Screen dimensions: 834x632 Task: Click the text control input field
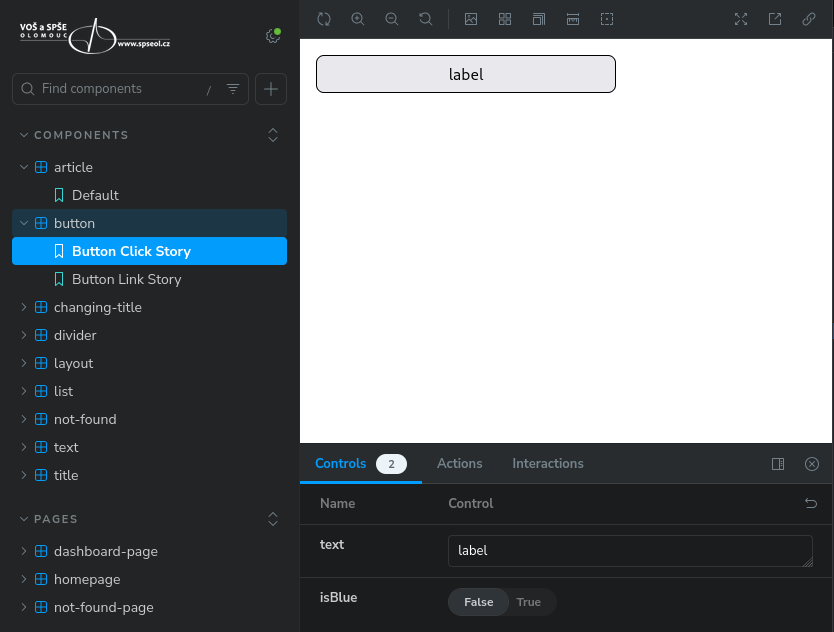click(630, 551)
